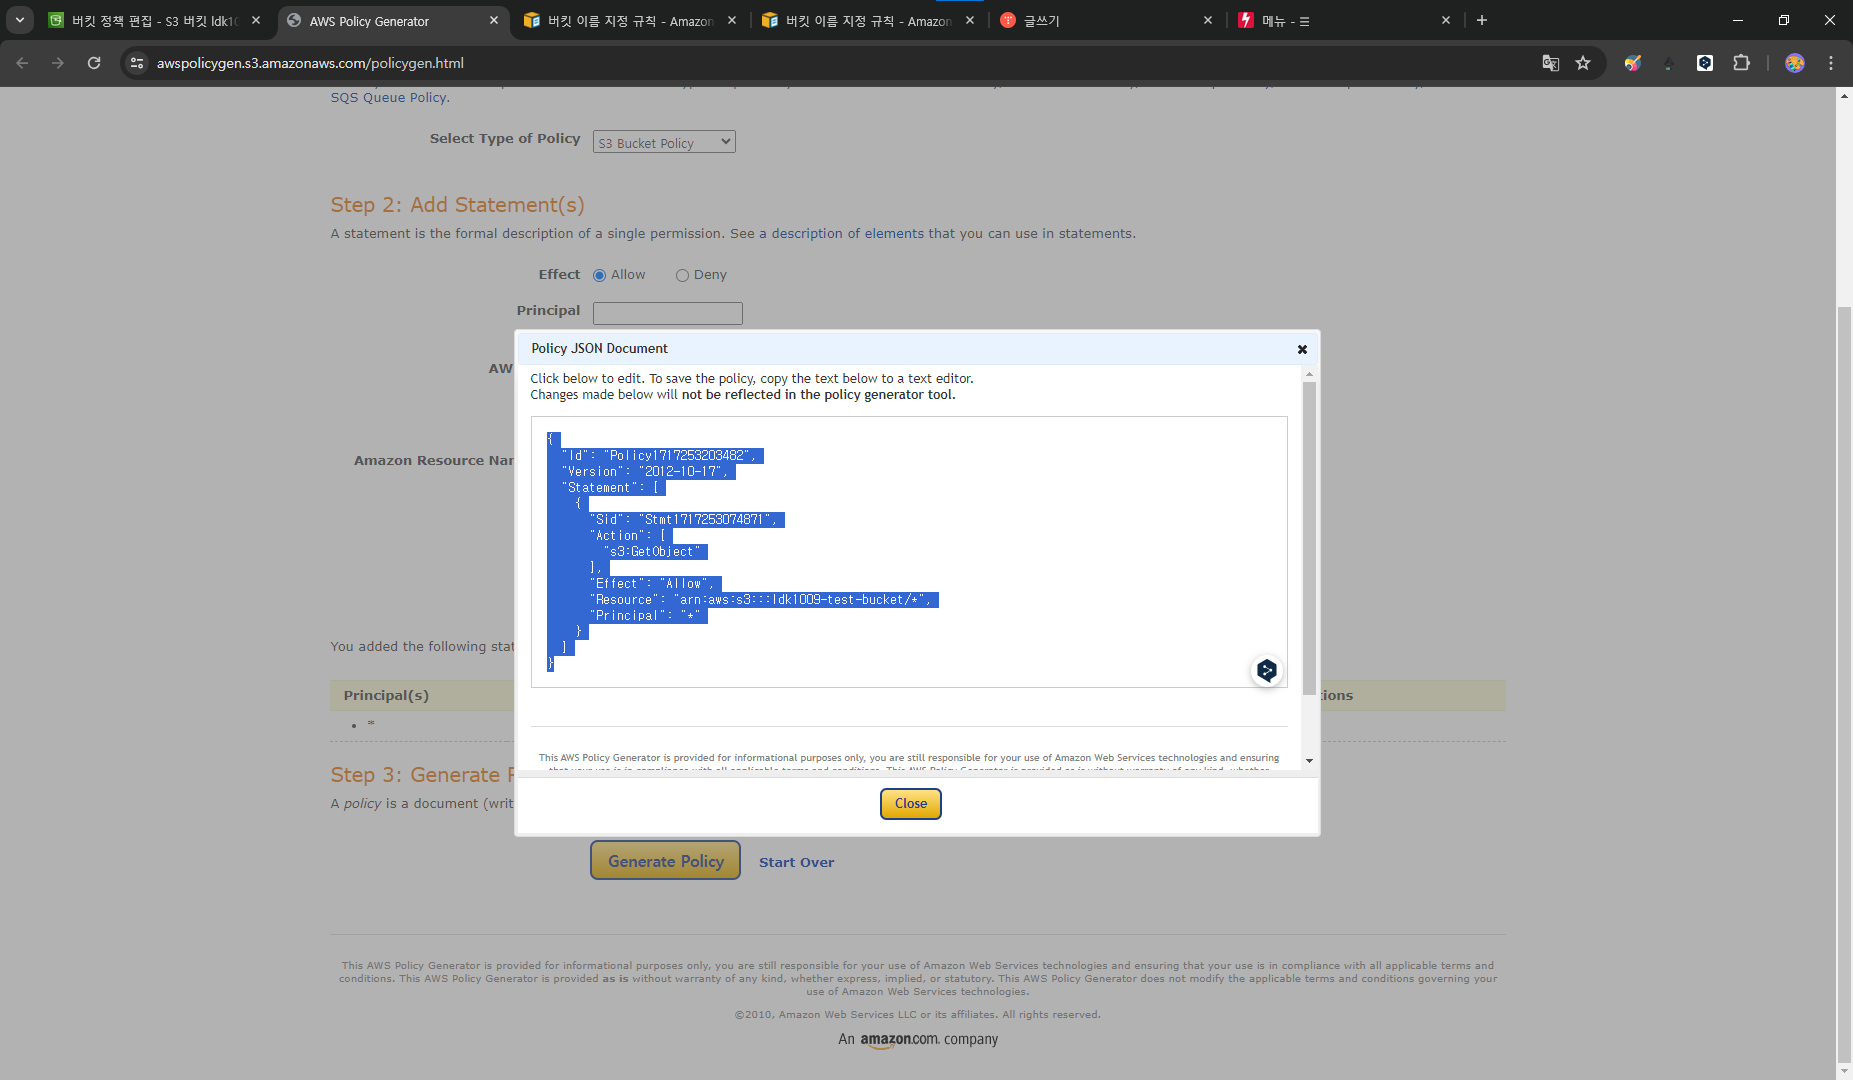Image resolution: width=1853 pixels, height=1080 pixels.
Task: Reload the current page
Action: [x=94, y=63]
